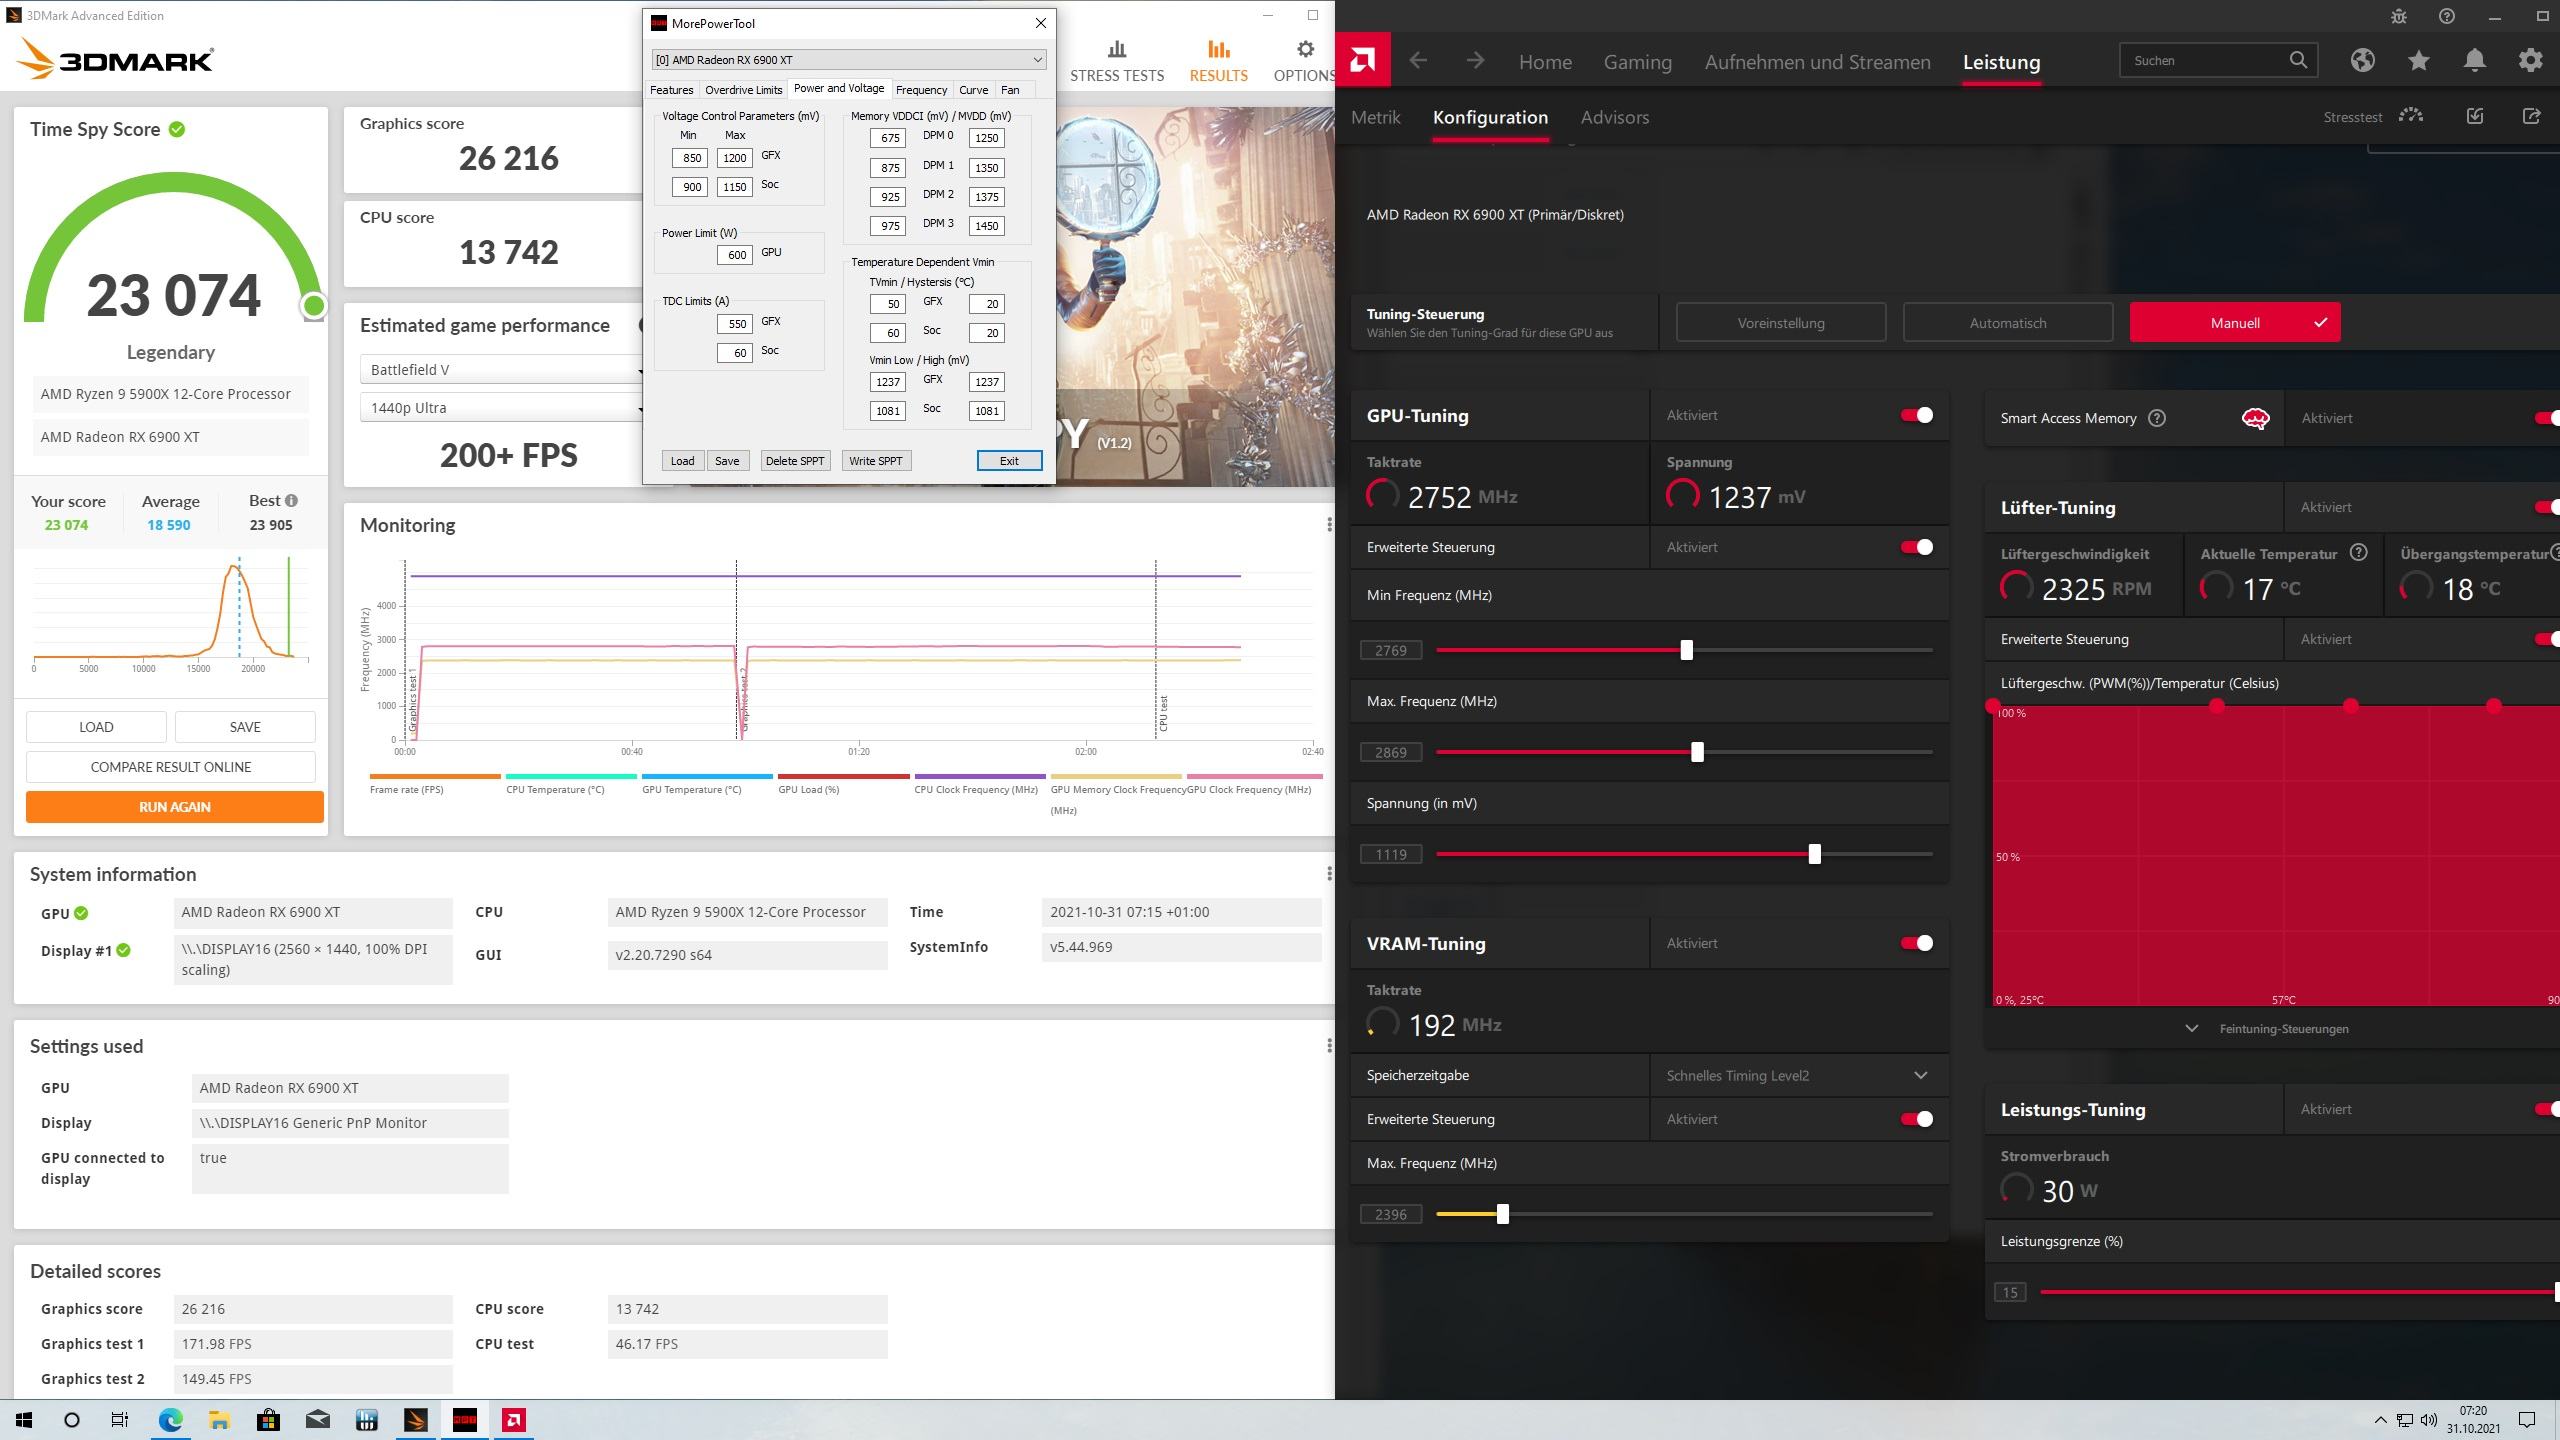
Task: Toggle GPU-Tuning Aktiviert switch
Action: (x=1916, y=415)
